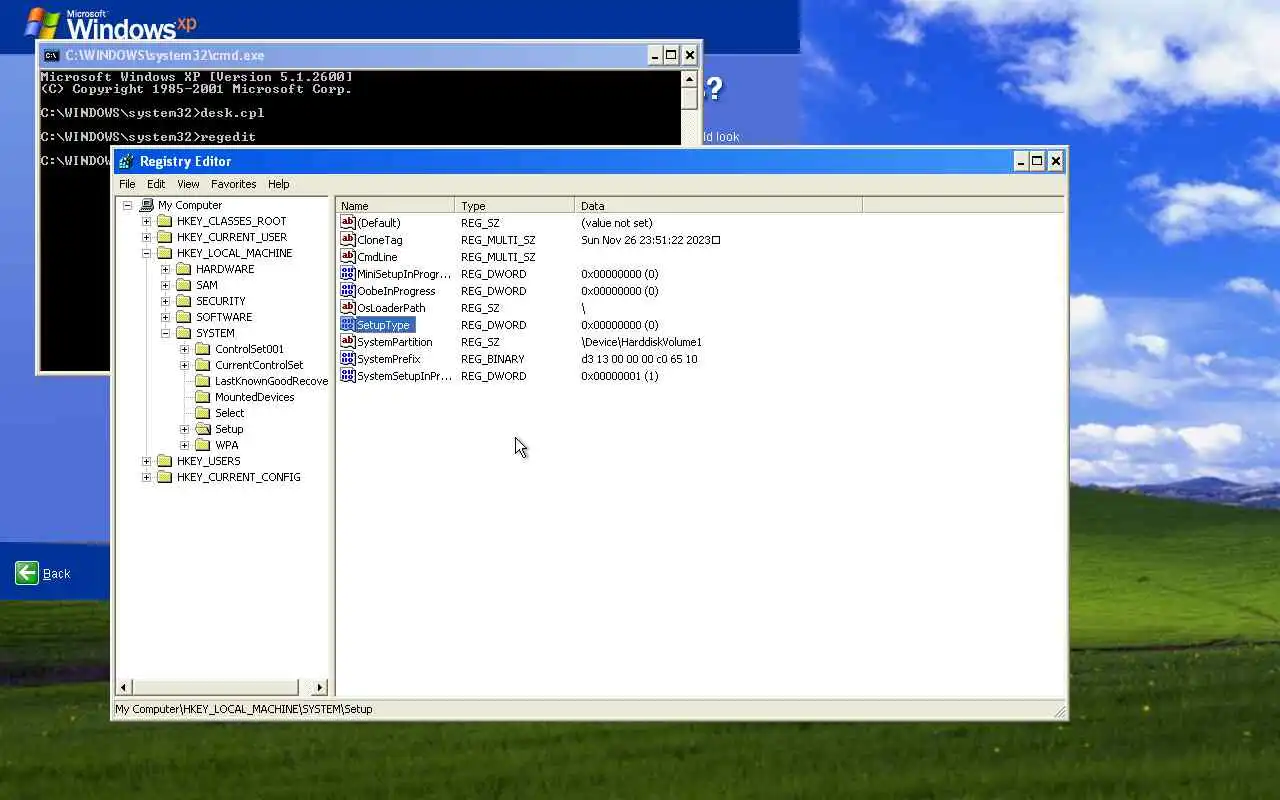Open the Edit menu

coord(156,184)
